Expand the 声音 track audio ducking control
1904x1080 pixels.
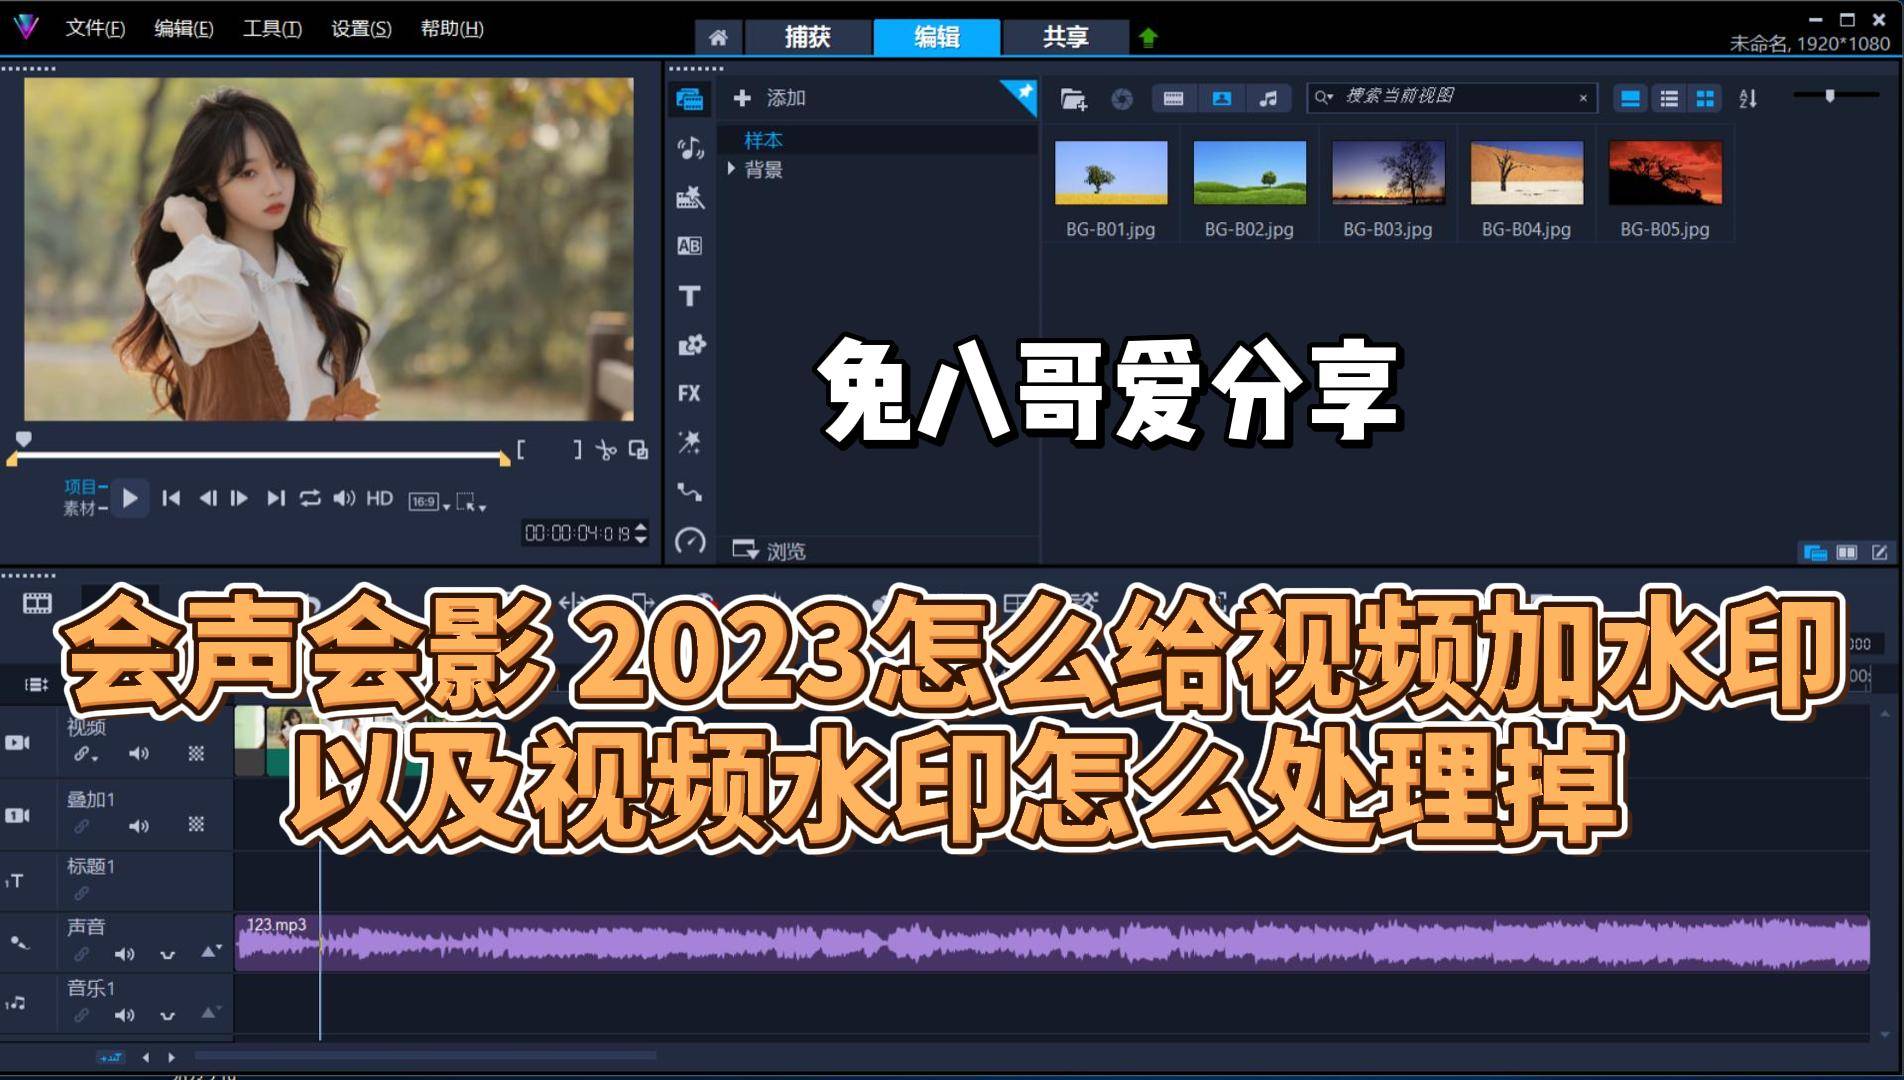click(167, 955)
